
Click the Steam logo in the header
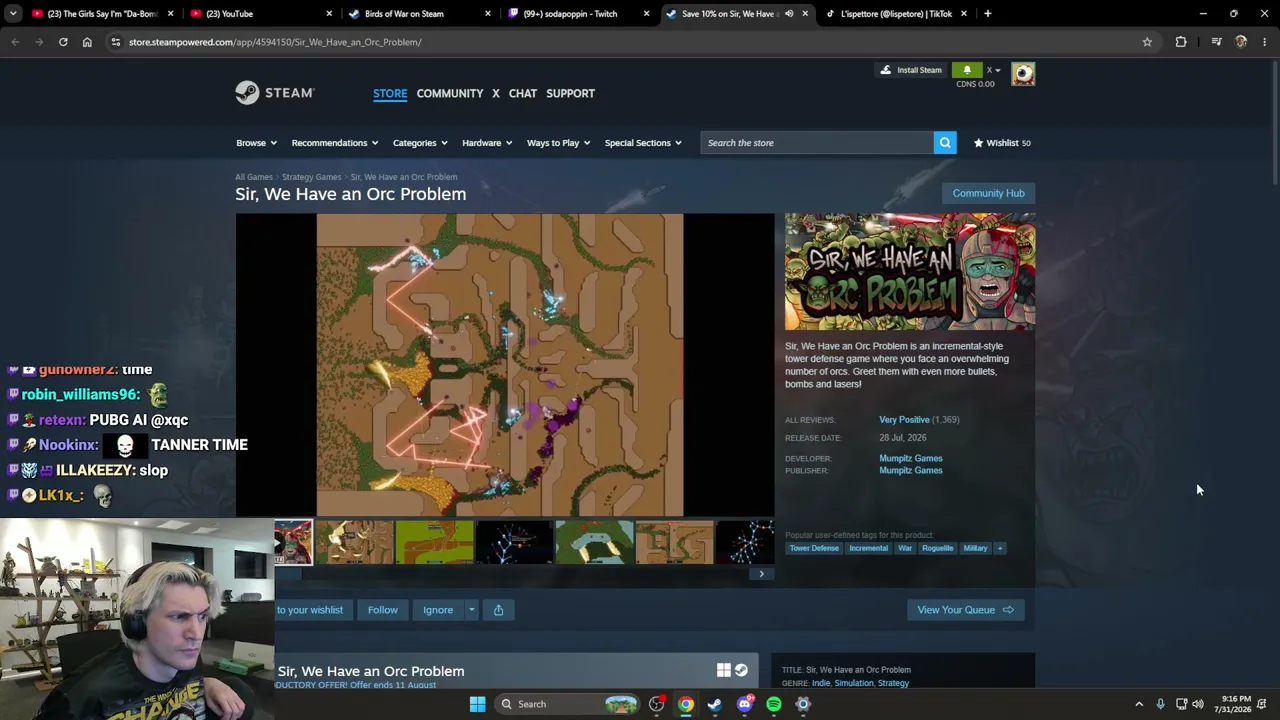click(275, 93)
